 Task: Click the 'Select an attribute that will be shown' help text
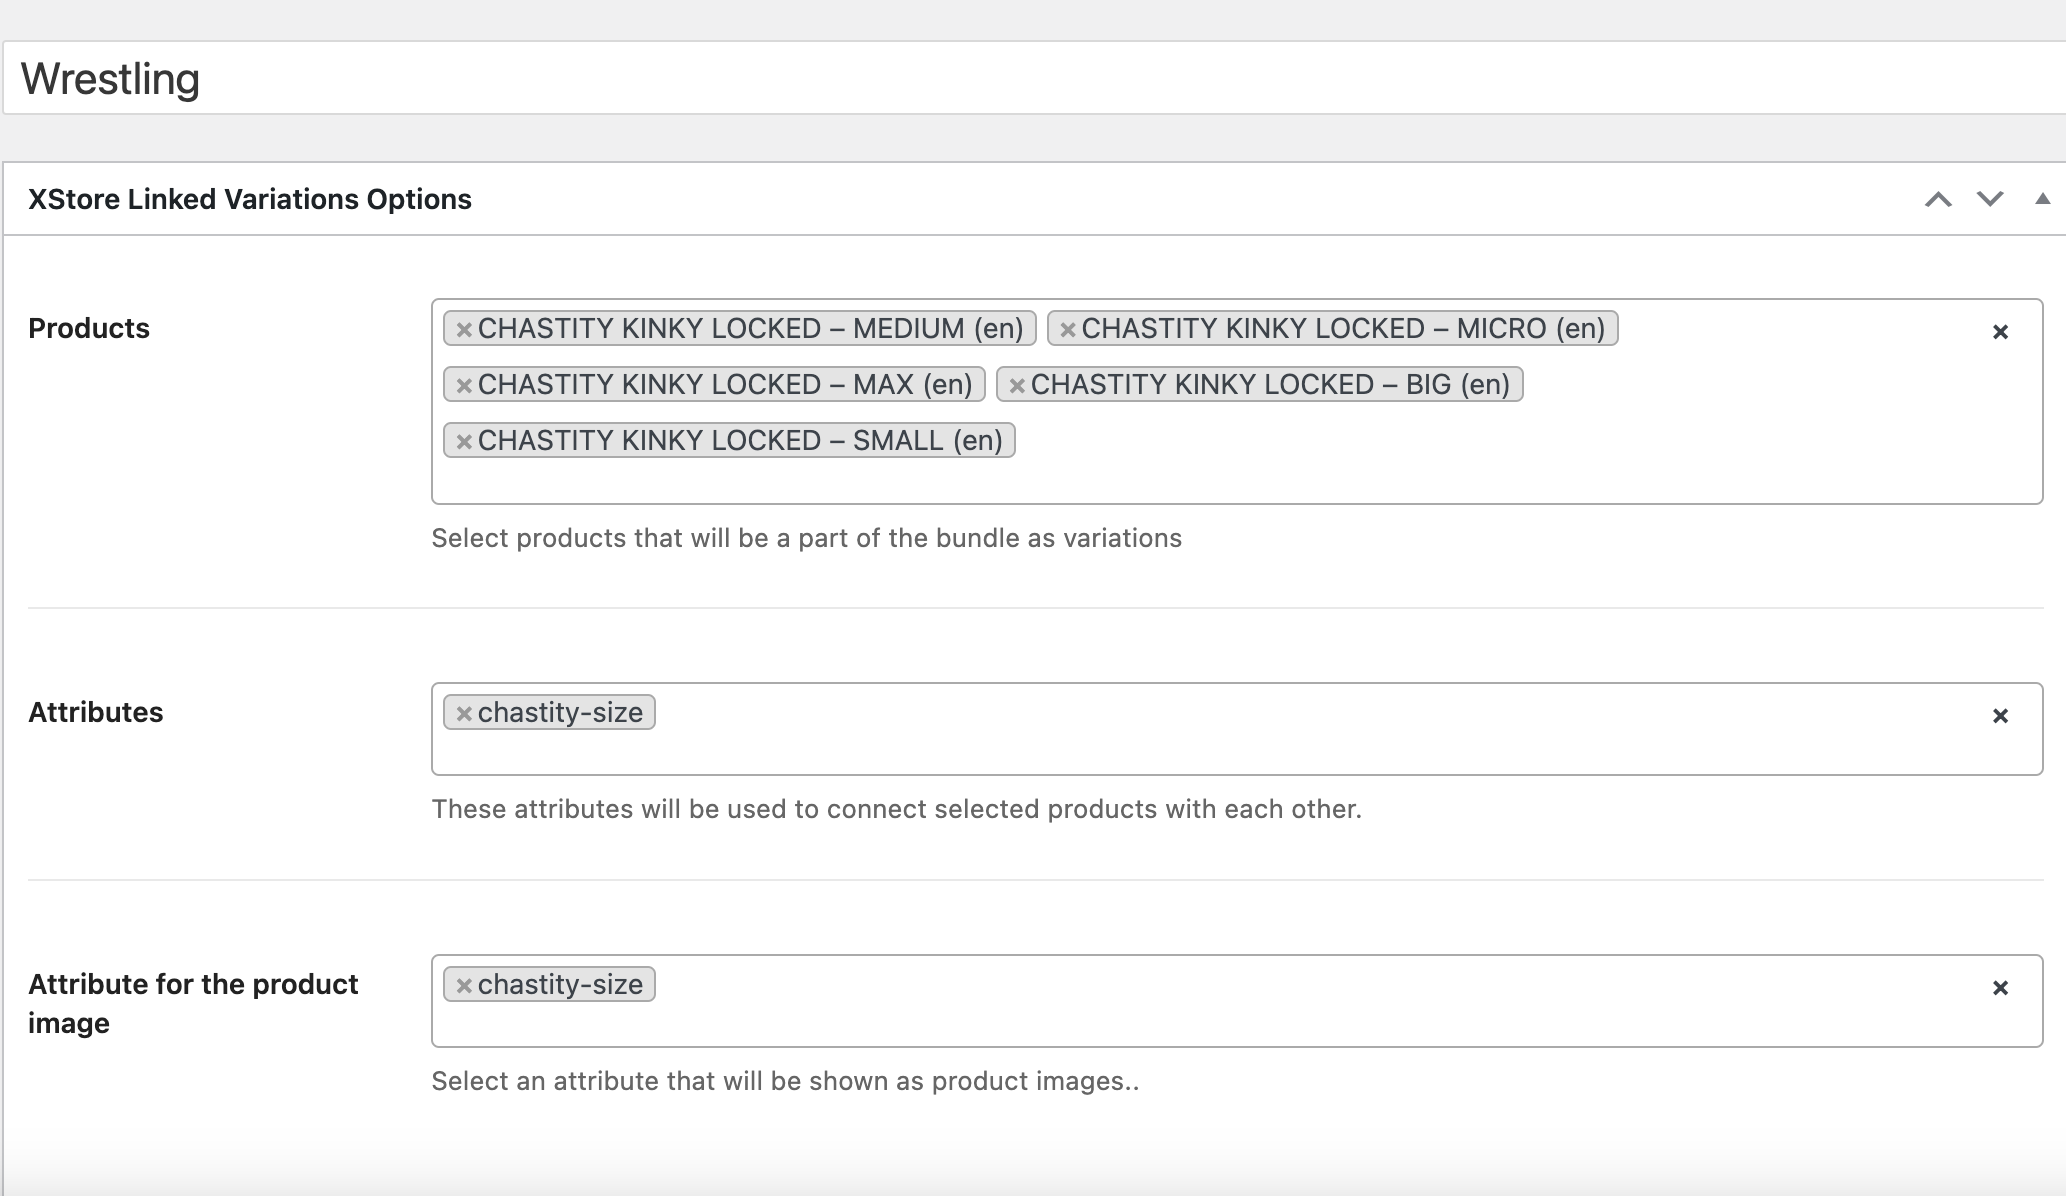[785, 1081]
